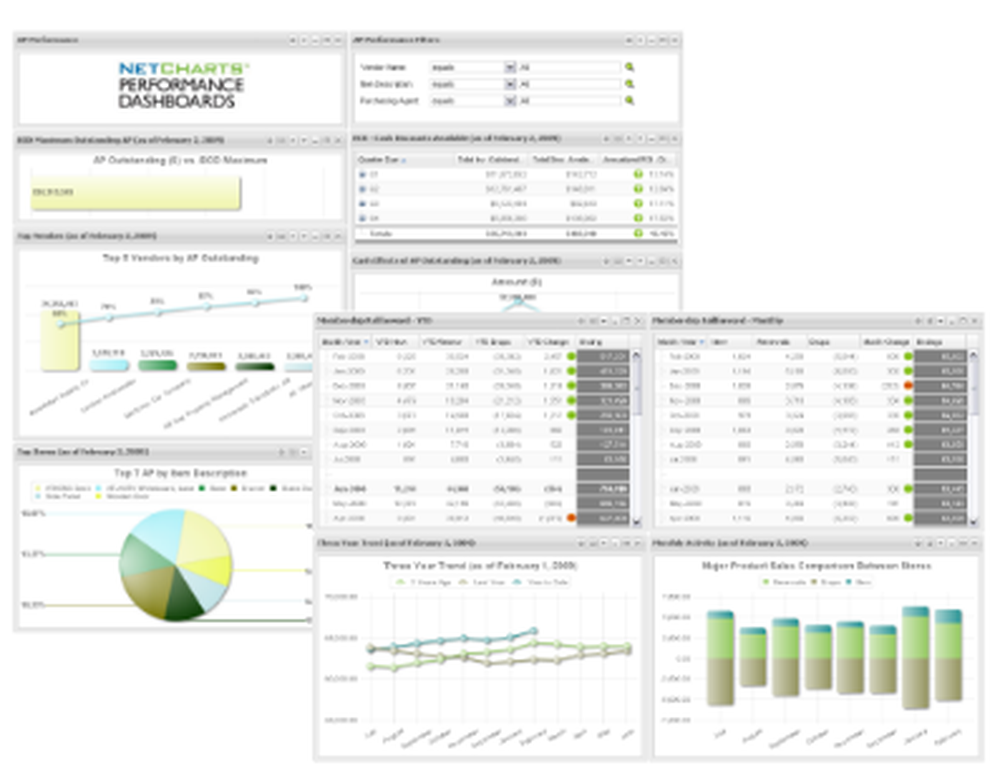
Task: Click the 'Renewals' legend entry in product sales chart
Action: point(784,582)
